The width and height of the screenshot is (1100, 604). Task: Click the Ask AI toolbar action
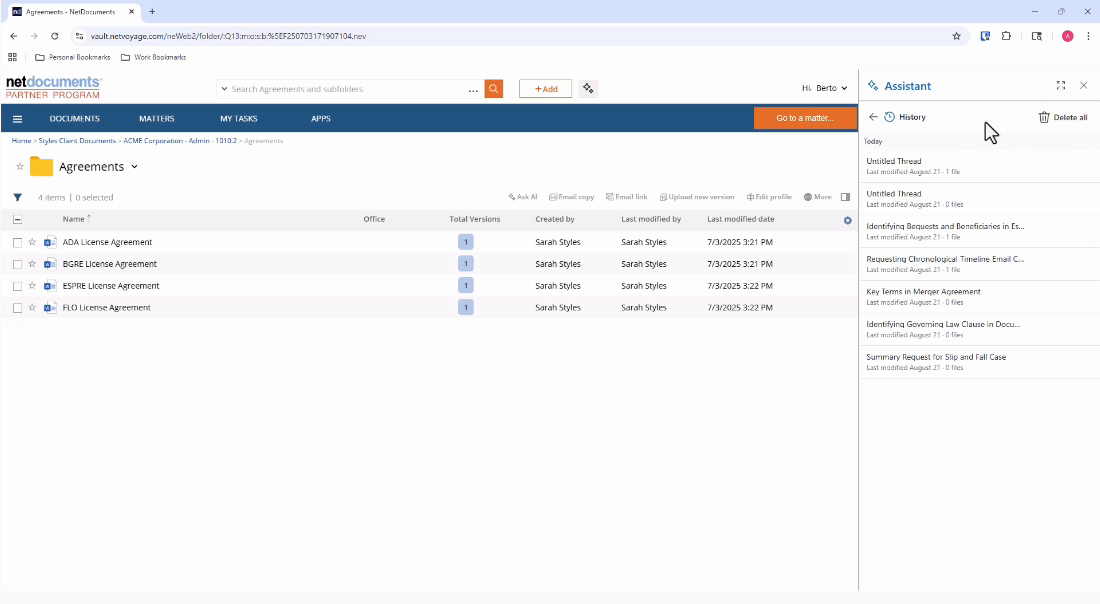pyautogui.click(x=523, y=197)
